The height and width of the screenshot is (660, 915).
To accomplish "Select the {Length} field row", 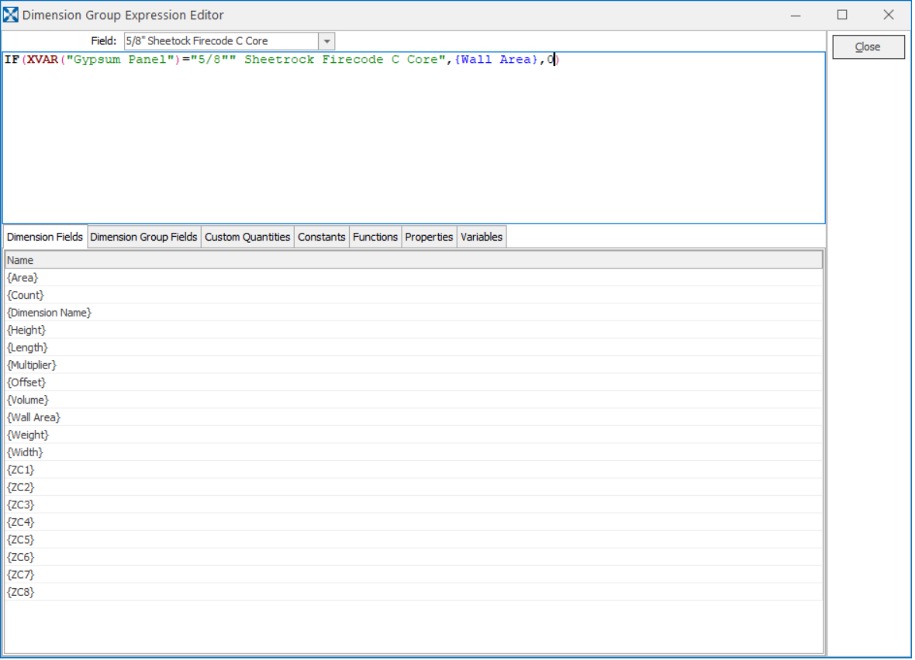I will click(x=414, y=348).
